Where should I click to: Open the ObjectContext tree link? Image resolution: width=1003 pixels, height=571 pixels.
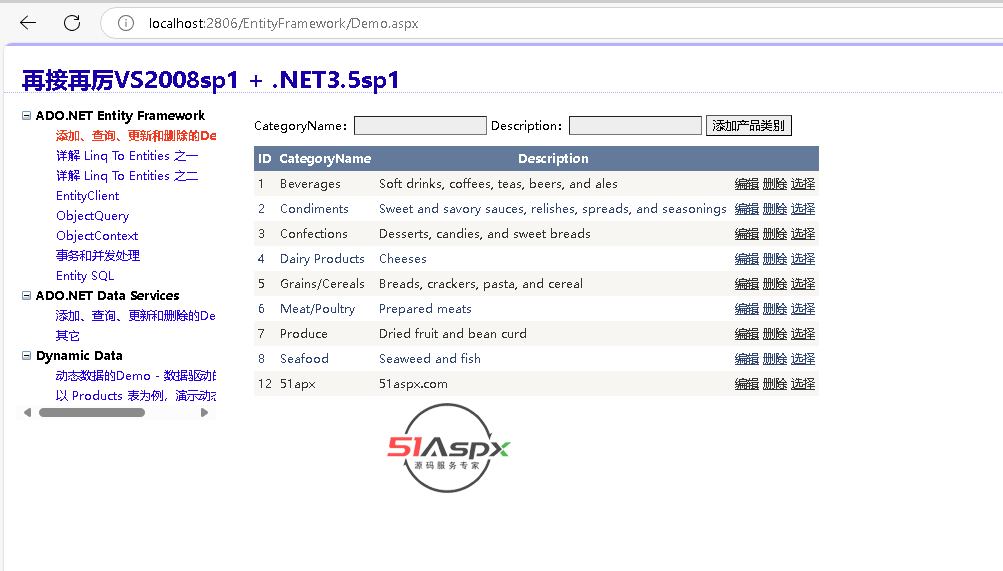(97, 236)
